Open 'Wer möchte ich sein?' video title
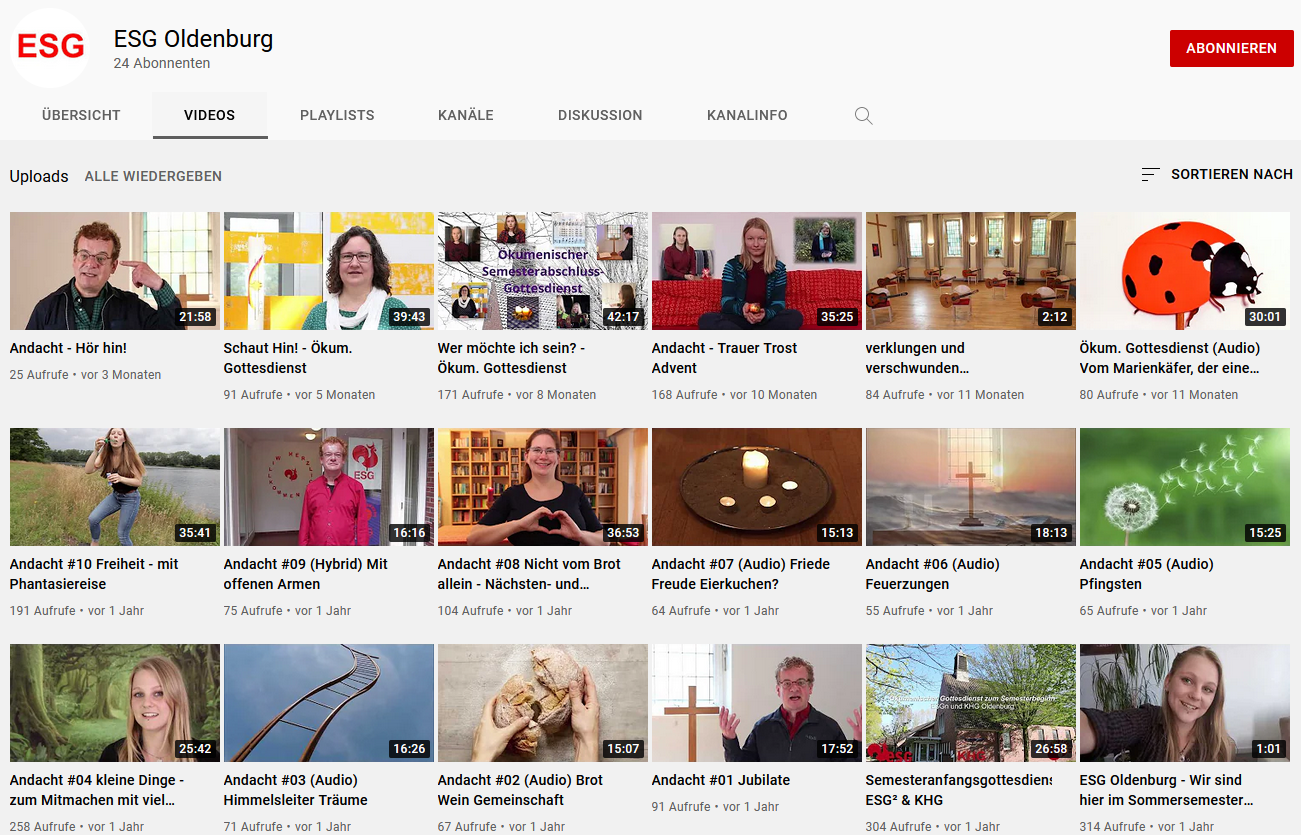 tap(511, 358)
